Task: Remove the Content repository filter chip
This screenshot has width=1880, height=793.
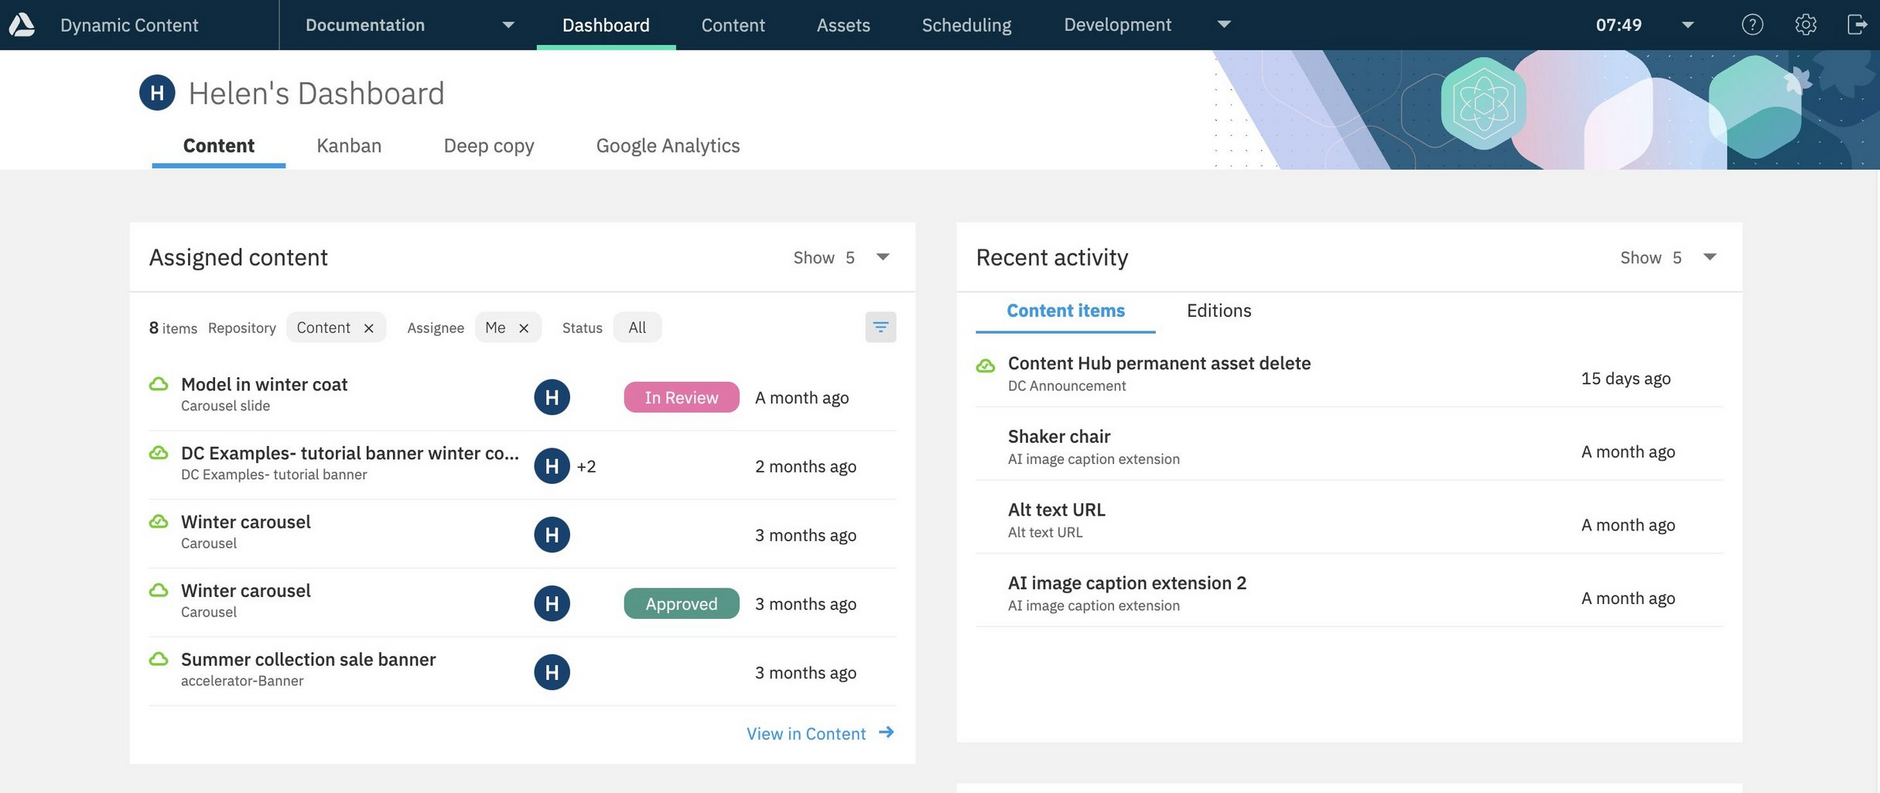Action: (369, 328)
